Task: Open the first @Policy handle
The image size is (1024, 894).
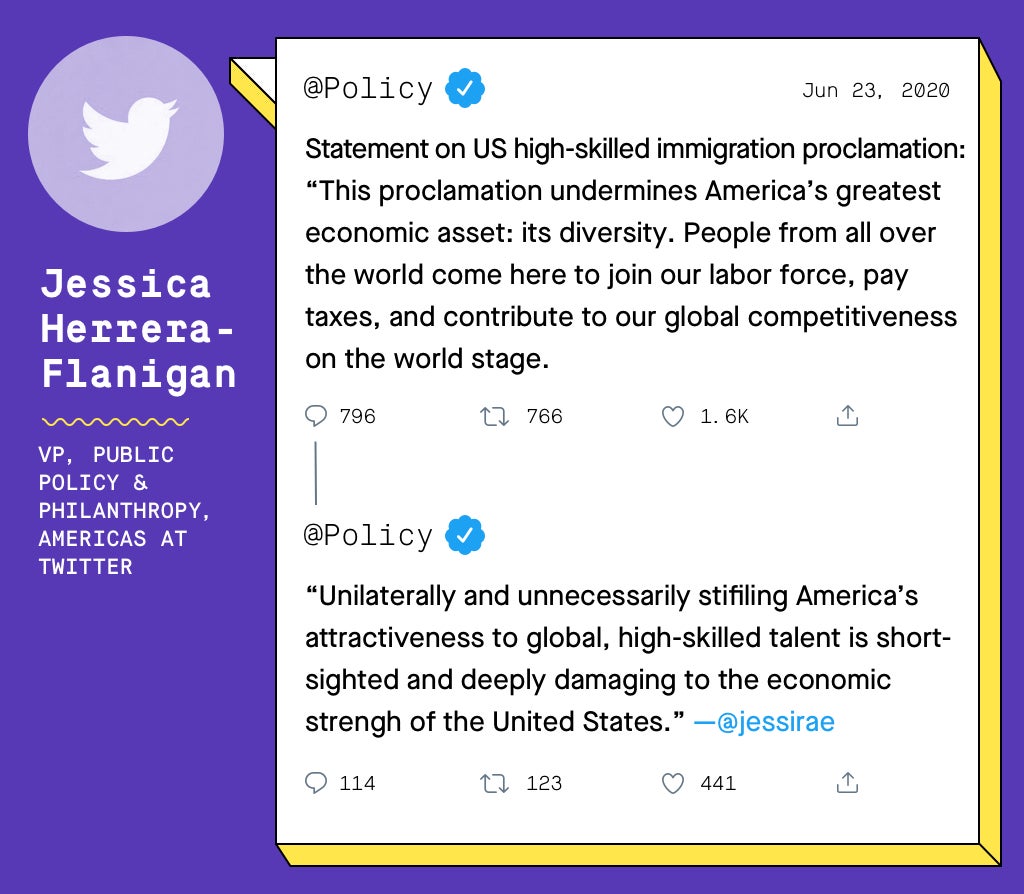Action: click(368, 89)
